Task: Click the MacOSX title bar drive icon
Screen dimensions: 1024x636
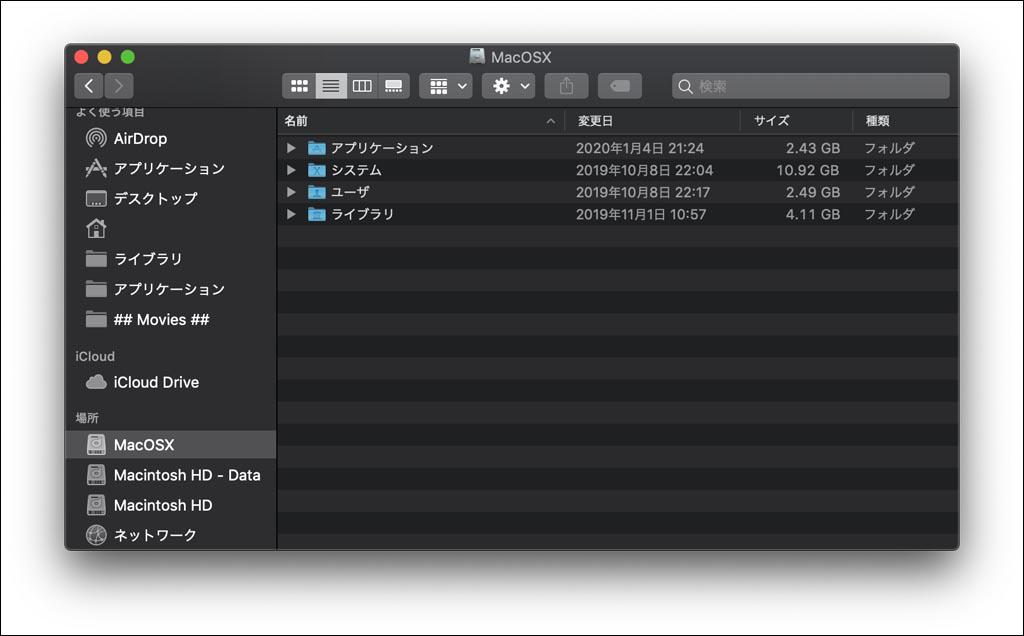Action: click(x=477, y=56)
